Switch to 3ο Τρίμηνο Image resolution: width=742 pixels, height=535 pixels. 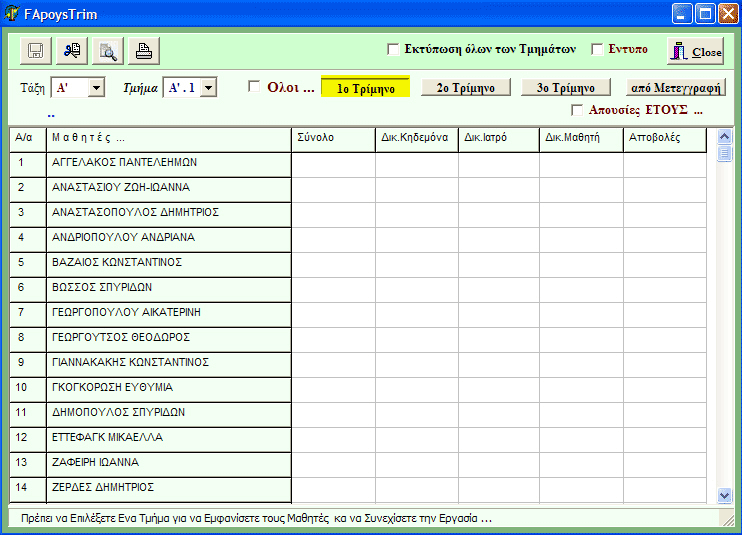click(565, 88)
